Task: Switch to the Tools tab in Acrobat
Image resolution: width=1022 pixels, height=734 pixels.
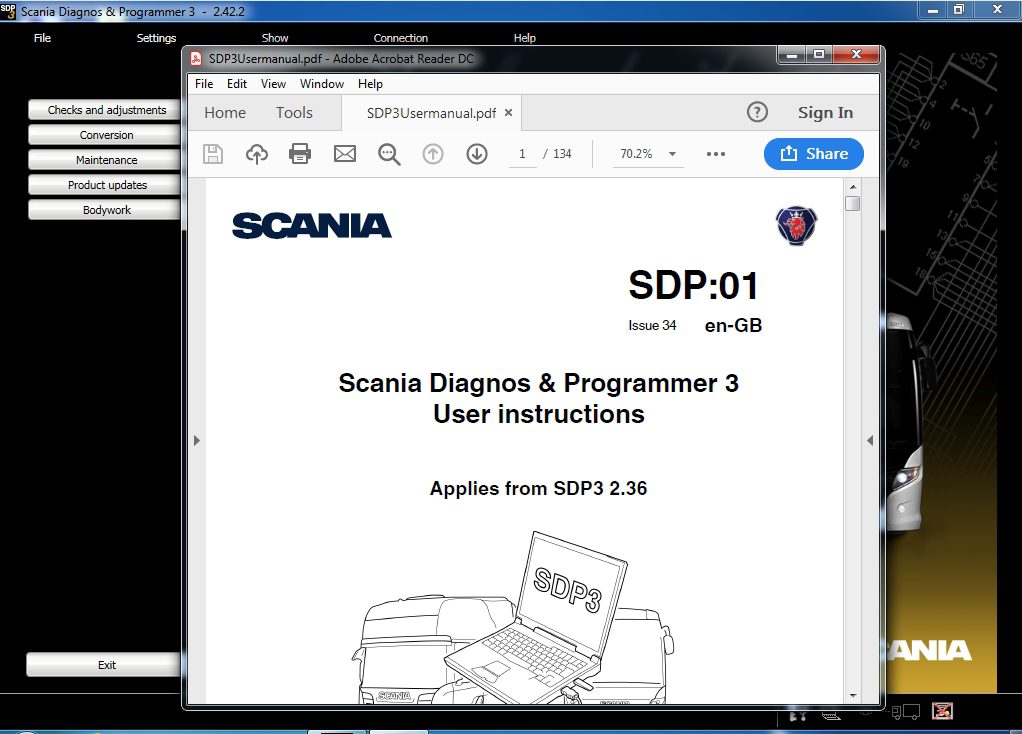Action: pyautogui.click(x=293, y=112)
